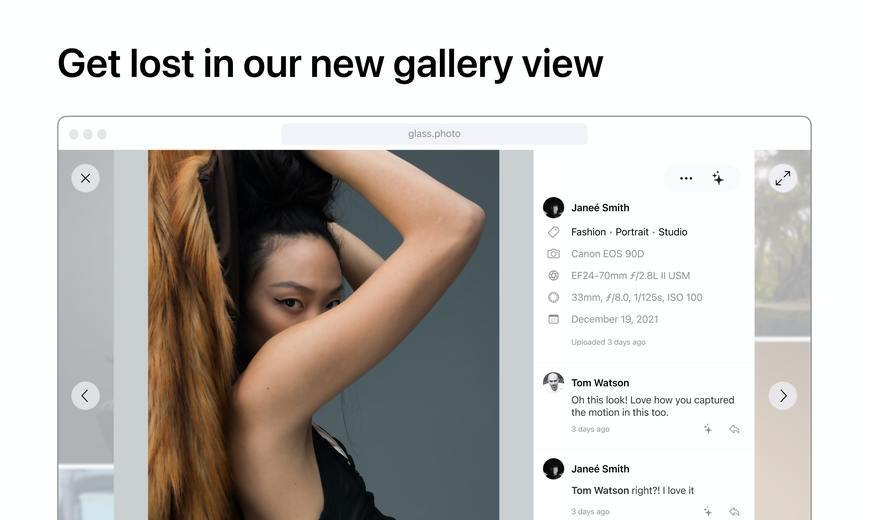Click the EF24-70mm lens info
Screen dimensions: 869x520
630,276
